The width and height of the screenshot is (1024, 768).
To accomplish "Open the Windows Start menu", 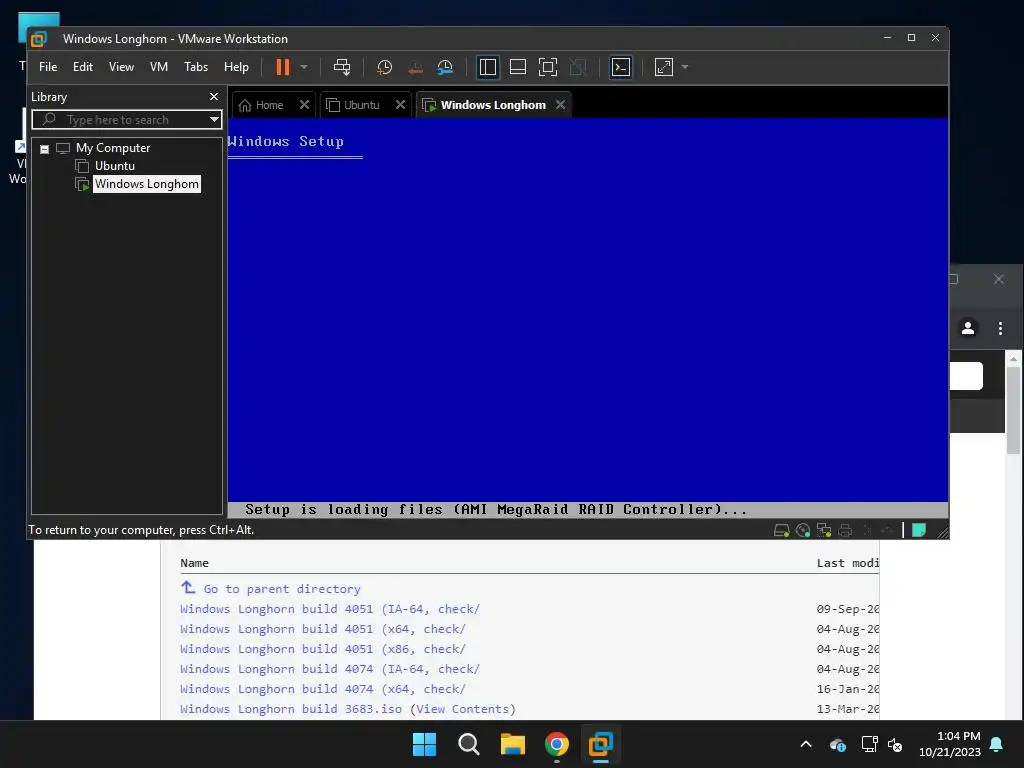I will click(424, 744).
